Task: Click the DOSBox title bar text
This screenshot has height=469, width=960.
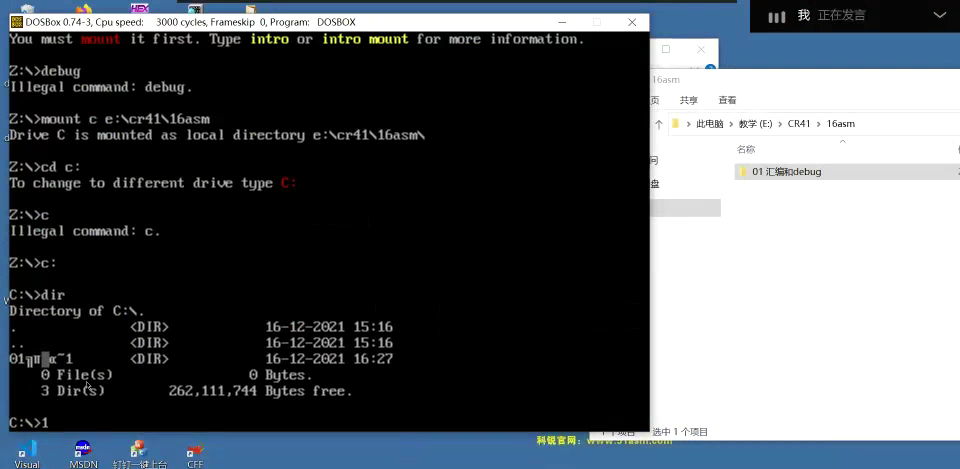Action: (x=190, y=23)
